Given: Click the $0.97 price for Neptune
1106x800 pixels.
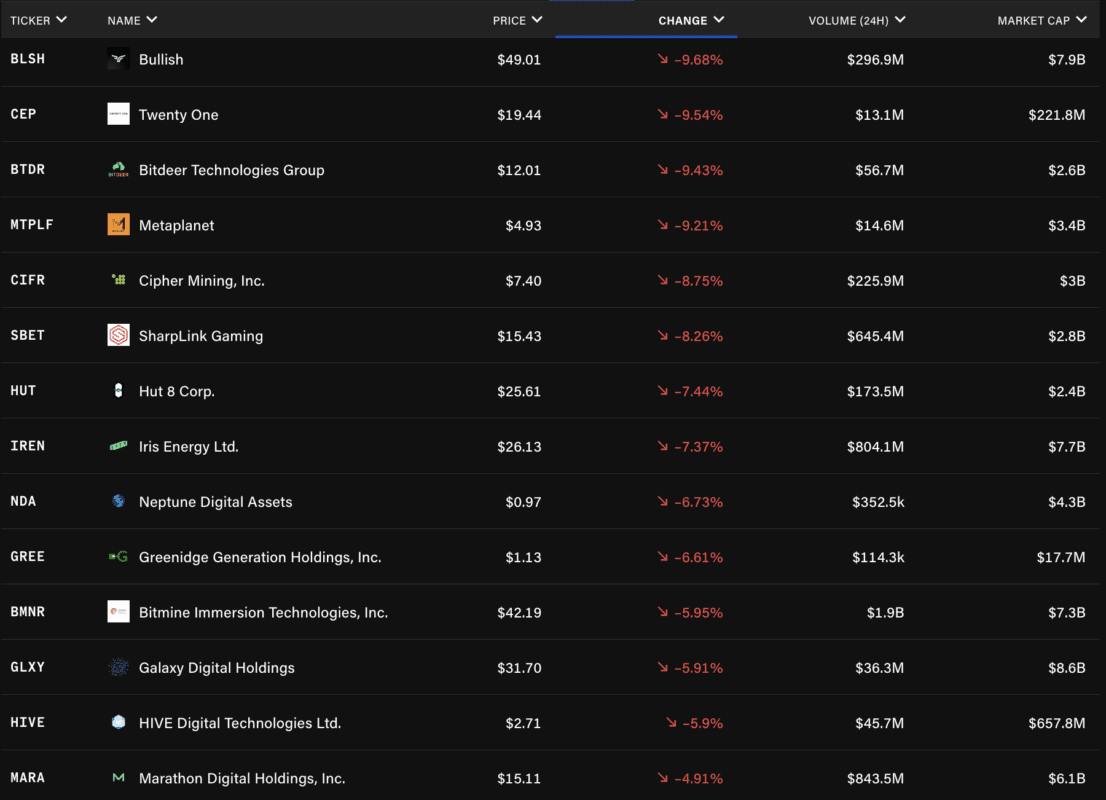Looking at the screenshot, I should point(523,502).
